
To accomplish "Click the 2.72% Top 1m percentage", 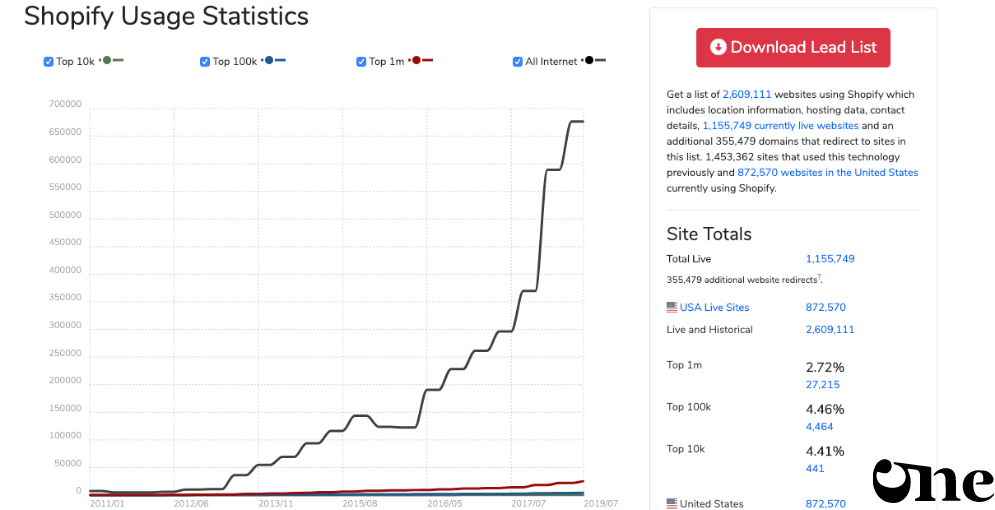I will coord(825,368).
